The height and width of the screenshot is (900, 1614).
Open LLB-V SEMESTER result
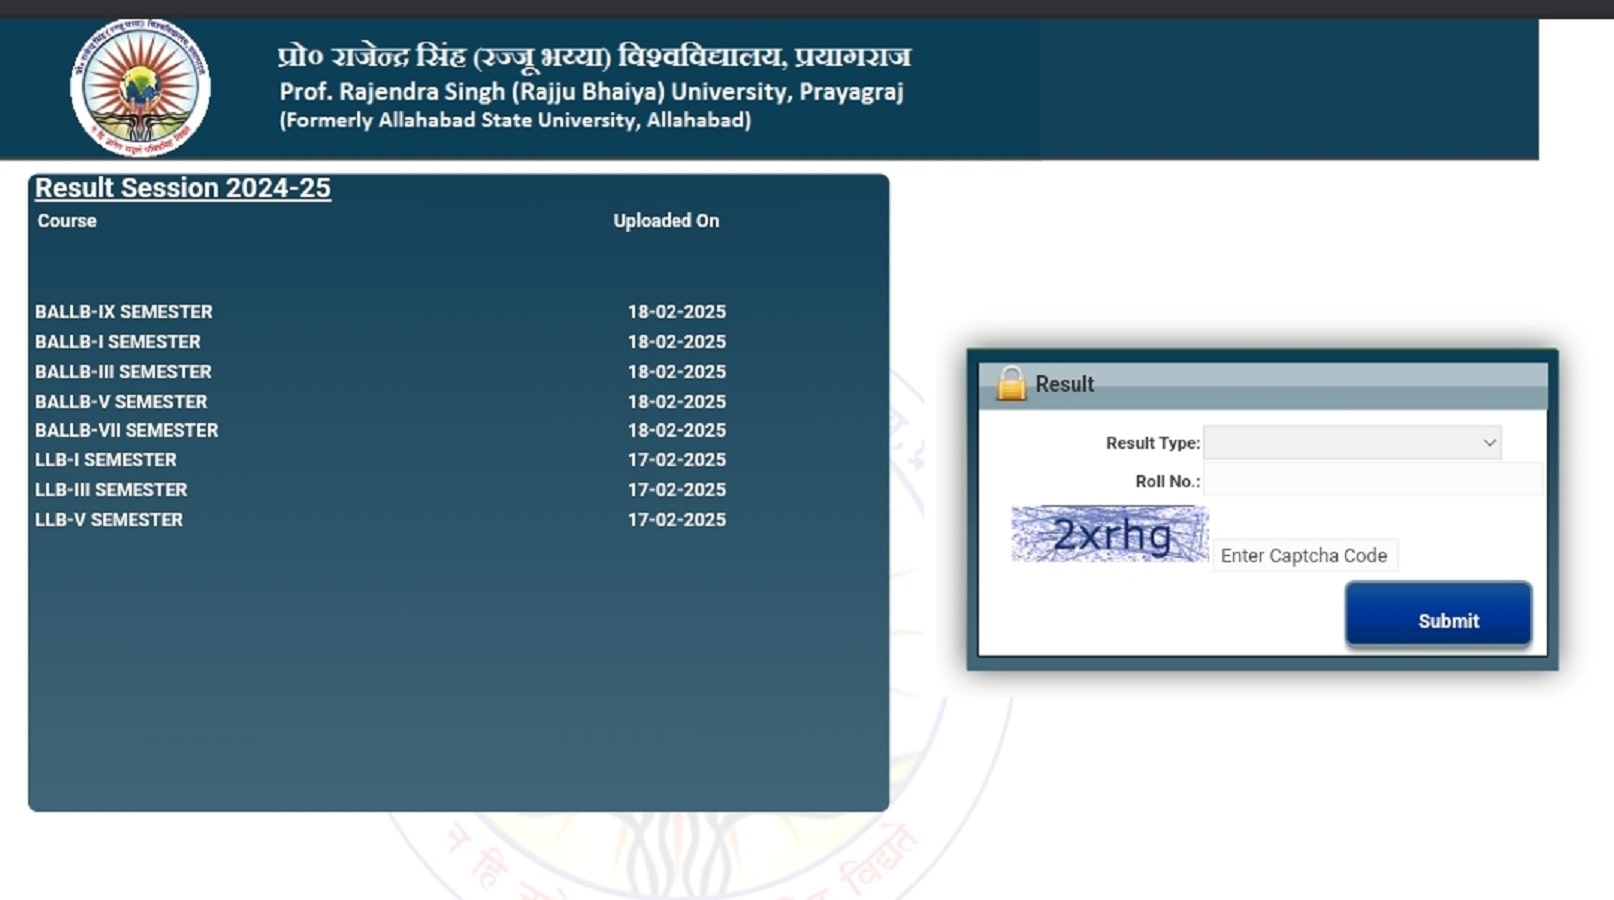click(x=109, y=520)
